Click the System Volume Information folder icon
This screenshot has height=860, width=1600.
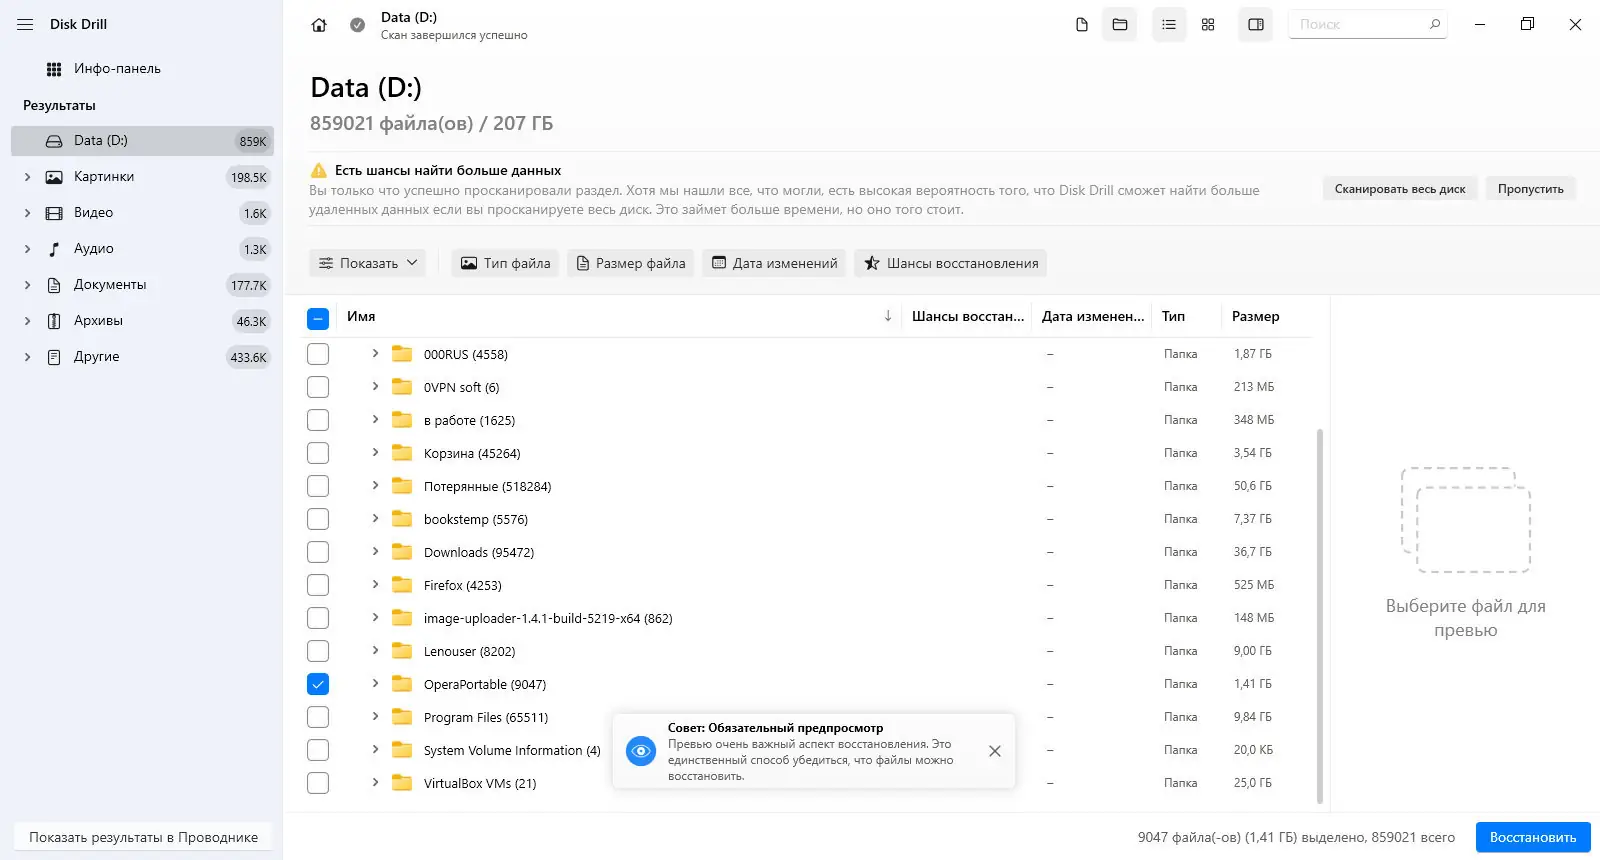[x=402, y=750]
